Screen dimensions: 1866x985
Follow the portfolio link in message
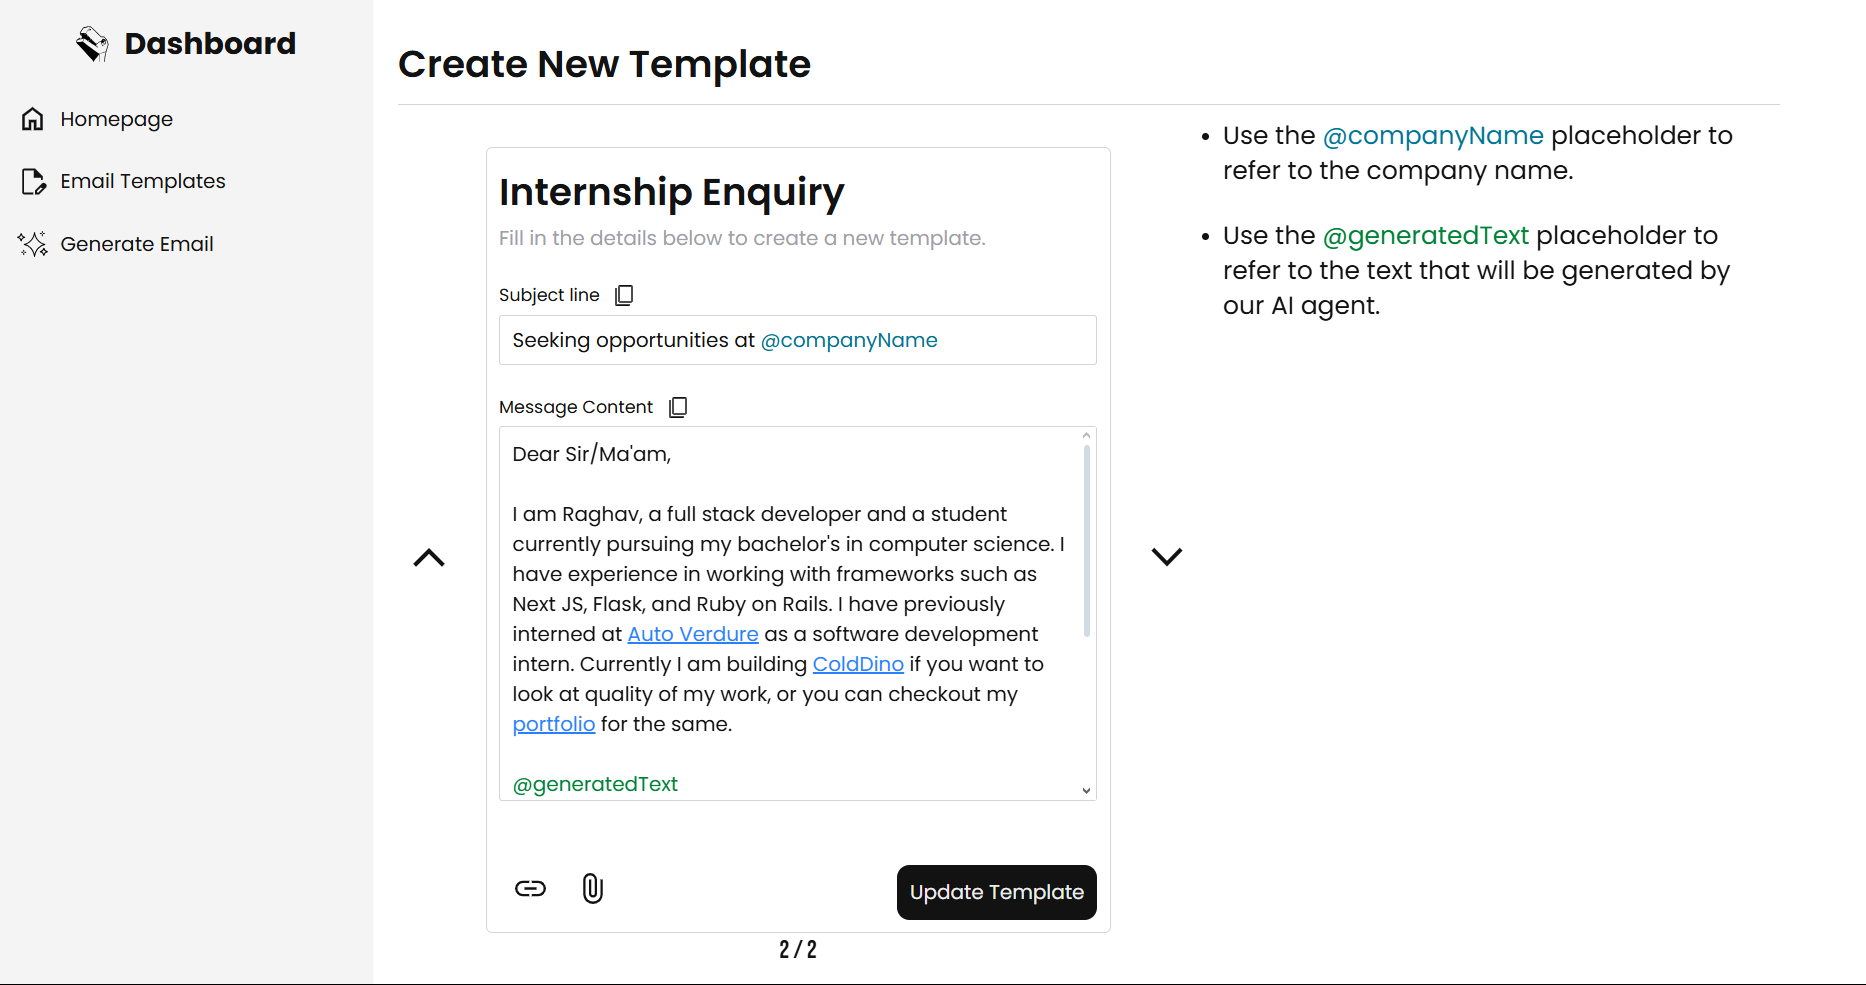tap(553, 724)
